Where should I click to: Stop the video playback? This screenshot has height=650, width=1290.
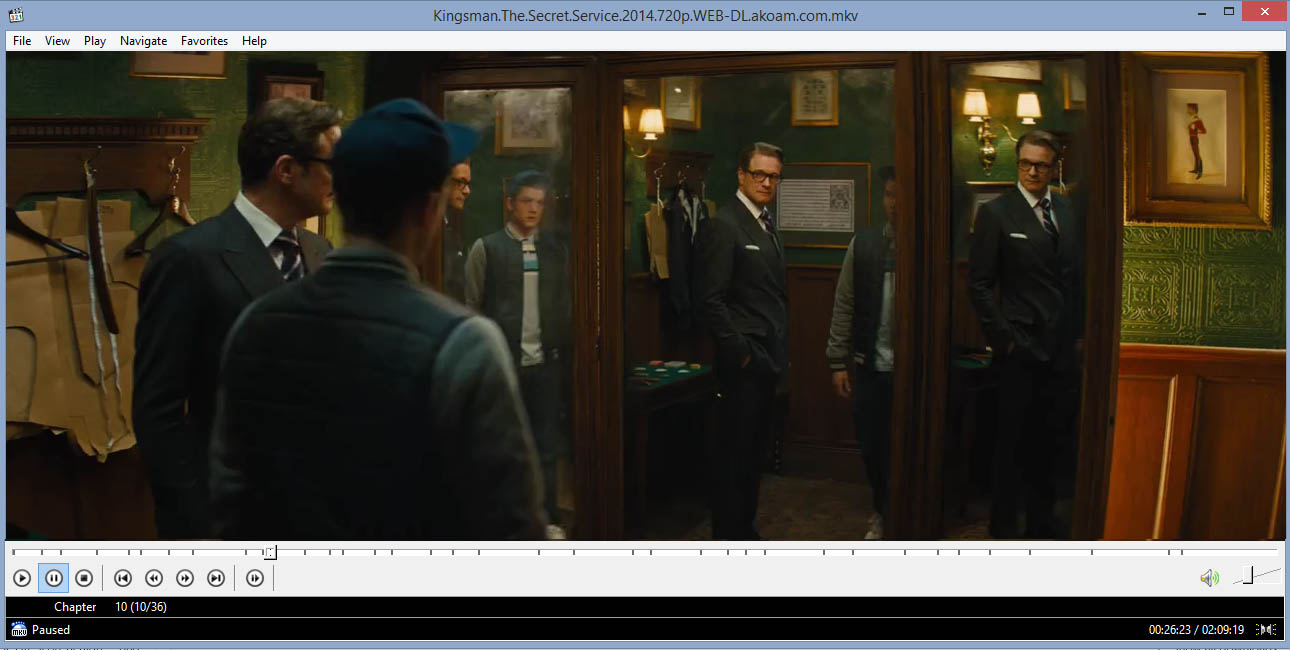85,578
